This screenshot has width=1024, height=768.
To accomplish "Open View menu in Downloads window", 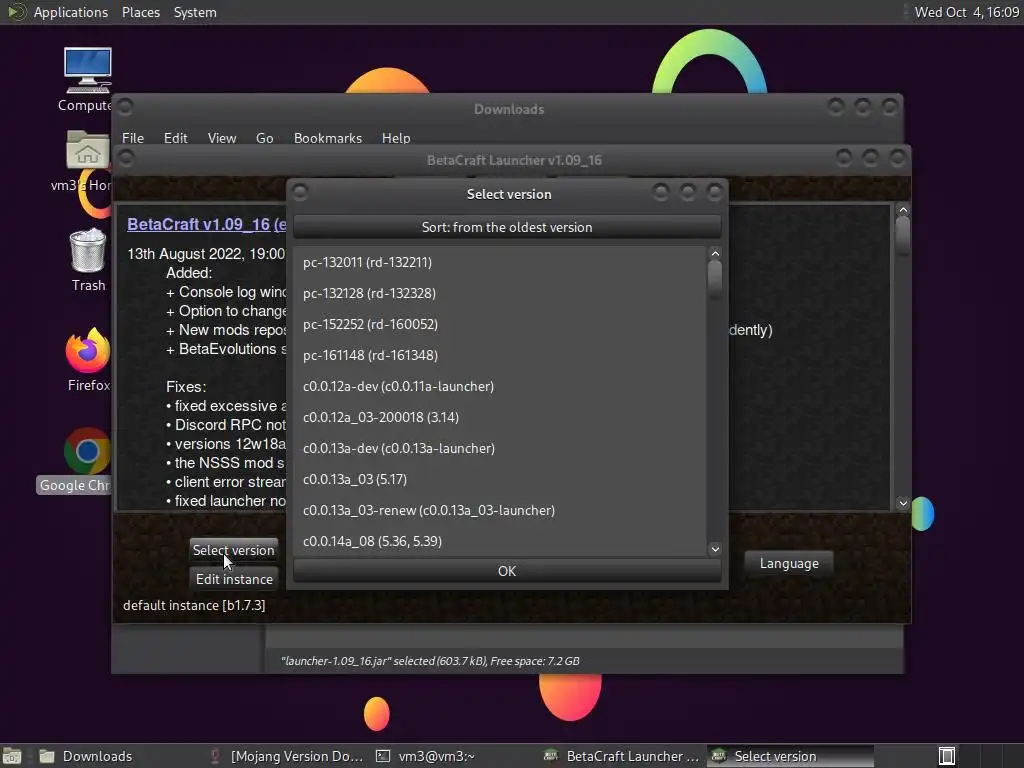I will 222,138.
